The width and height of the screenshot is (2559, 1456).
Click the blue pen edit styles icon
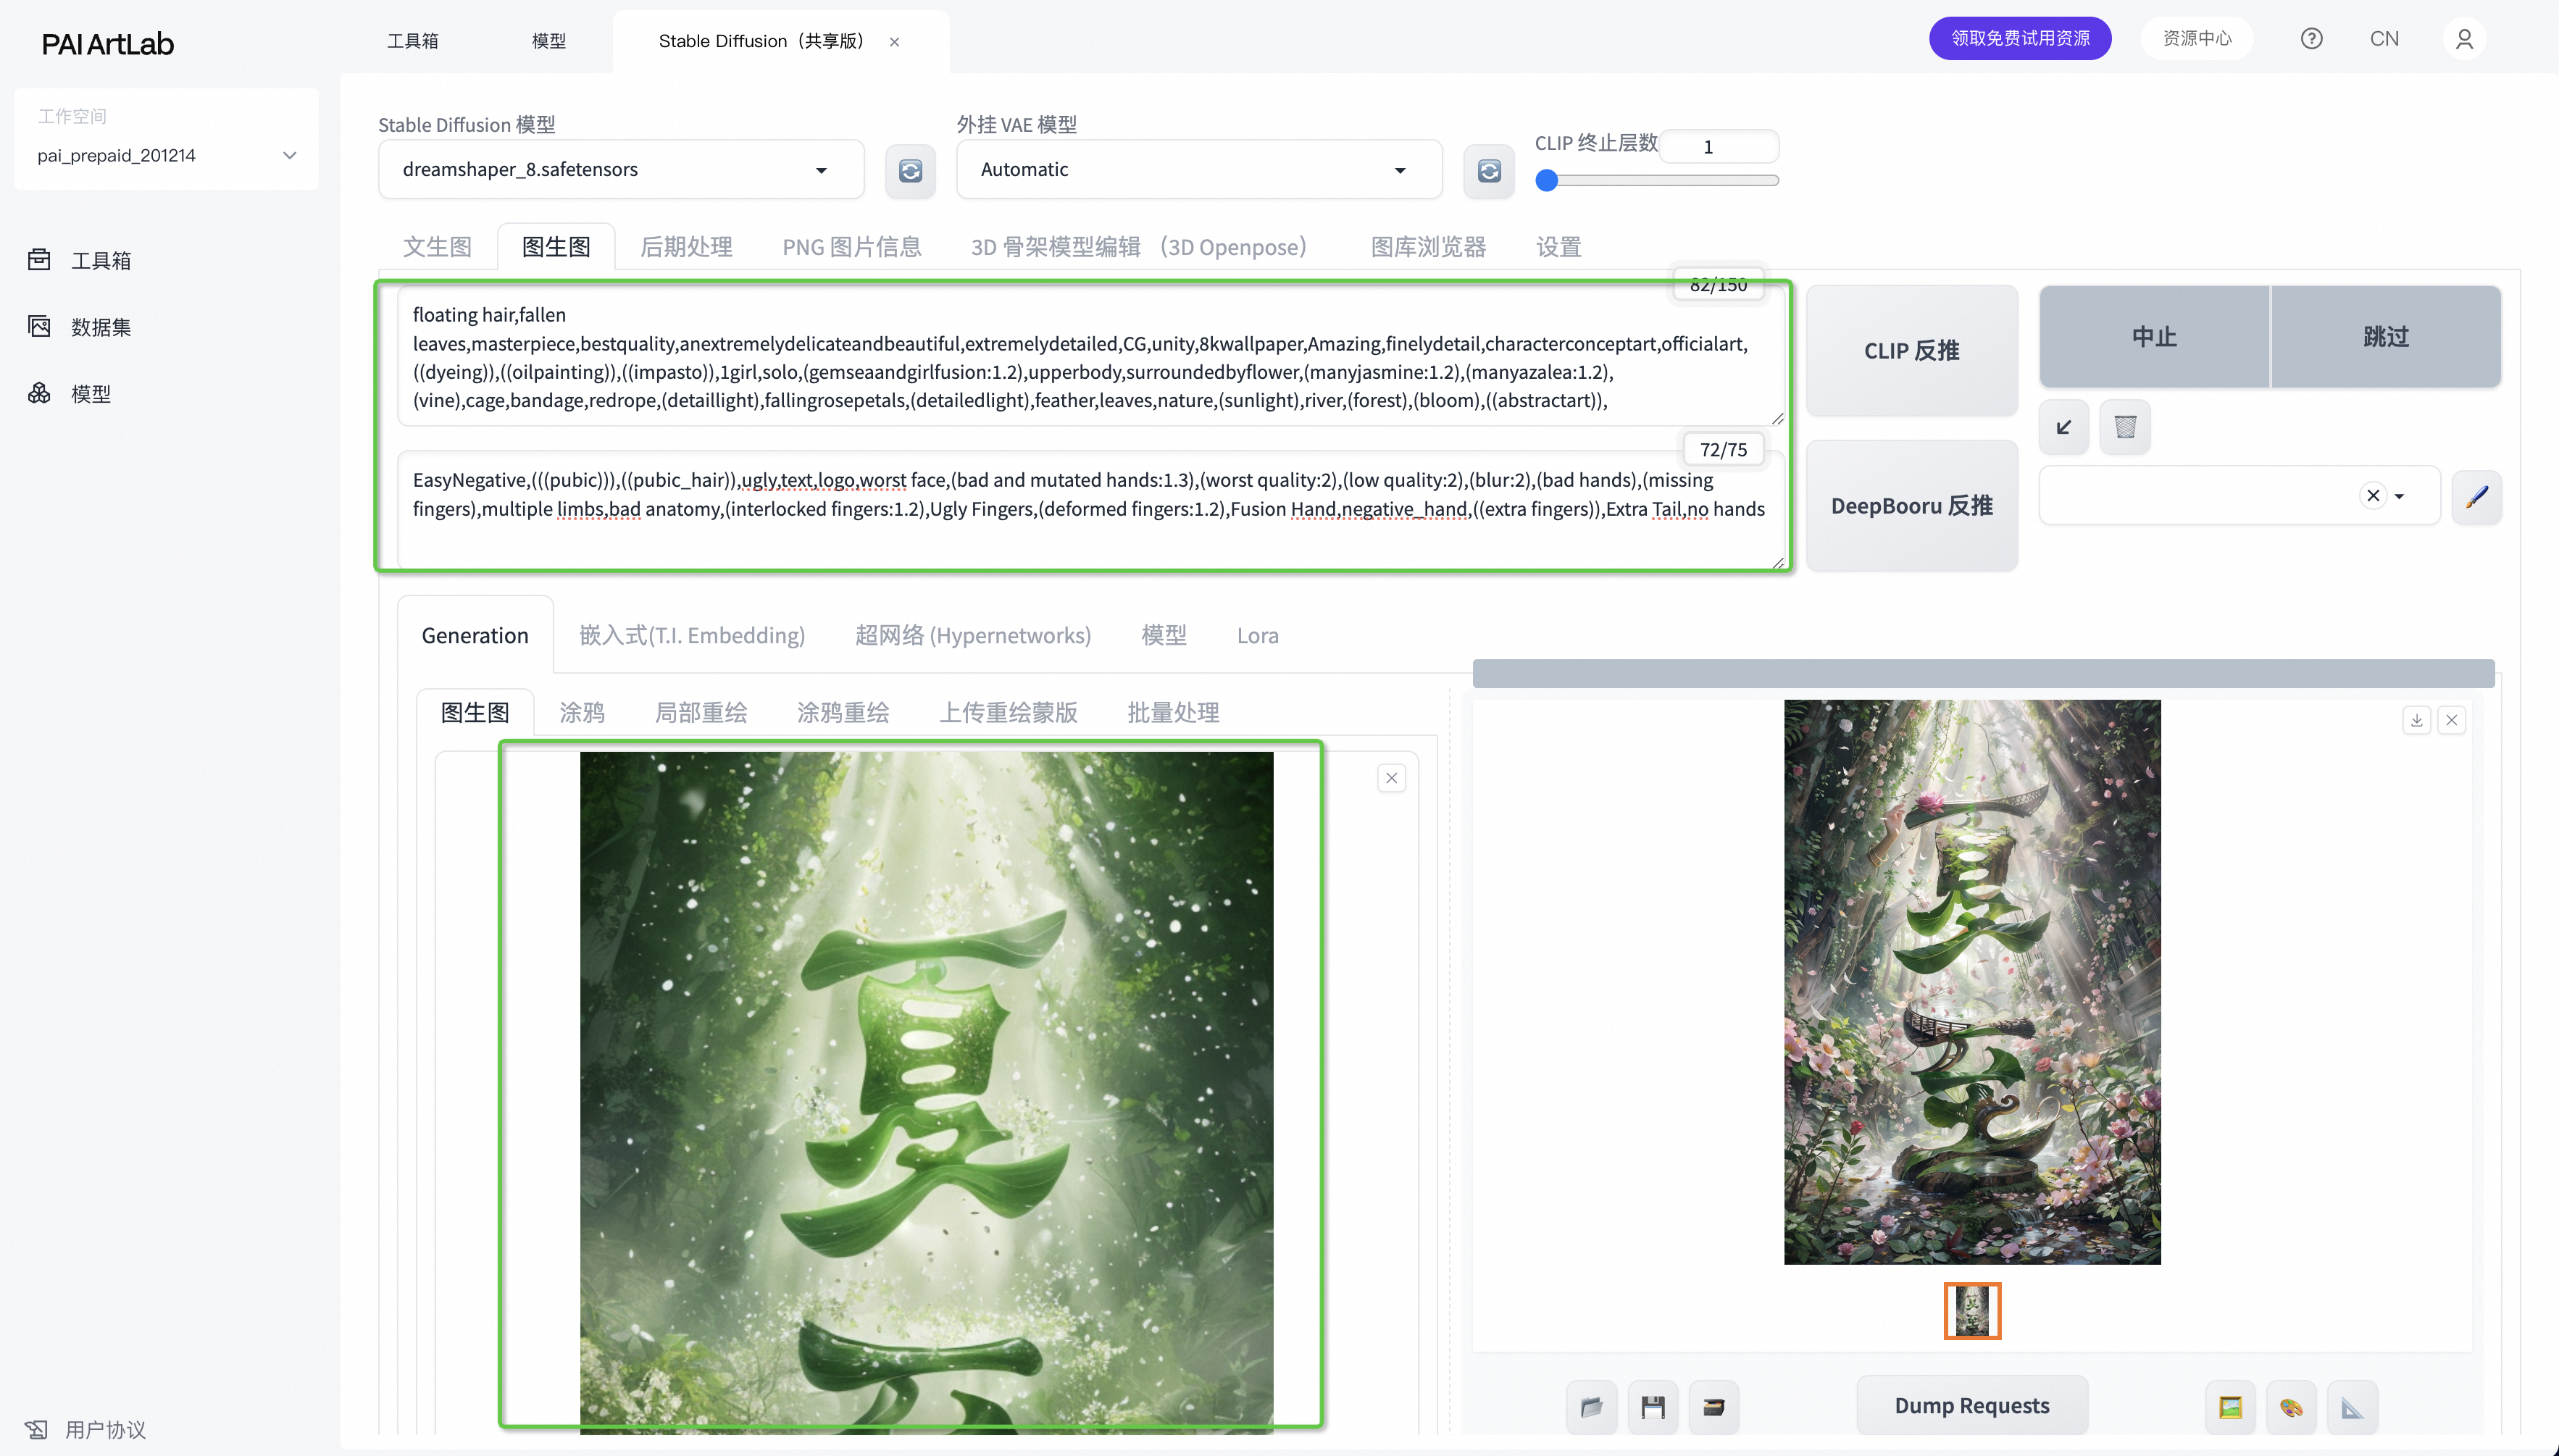pyautogui.click(x=2476, y=497)
